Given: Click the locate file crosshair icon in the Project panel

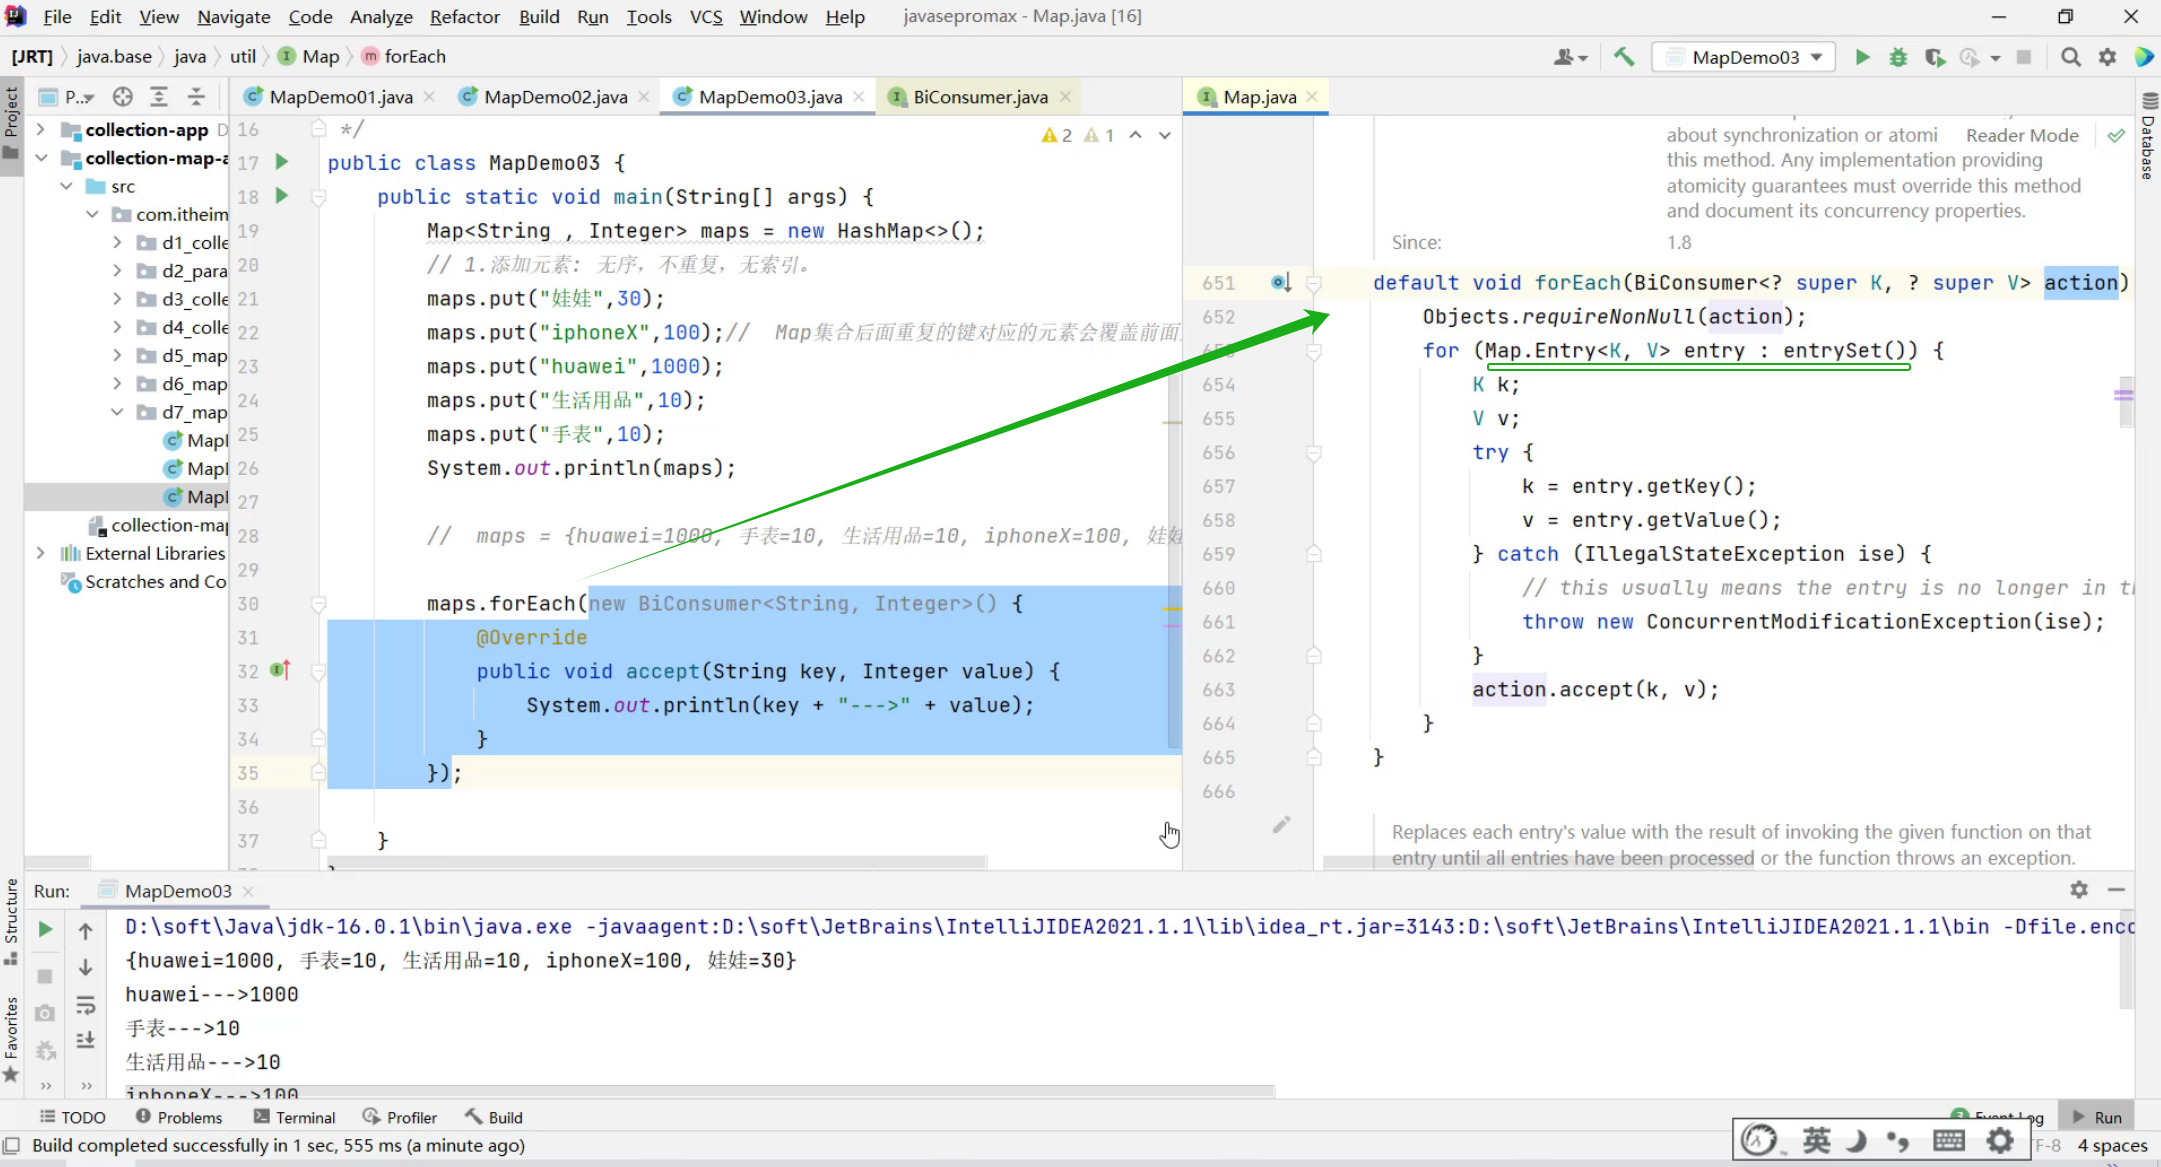Looking at the screenshot, I should [123, 96].
